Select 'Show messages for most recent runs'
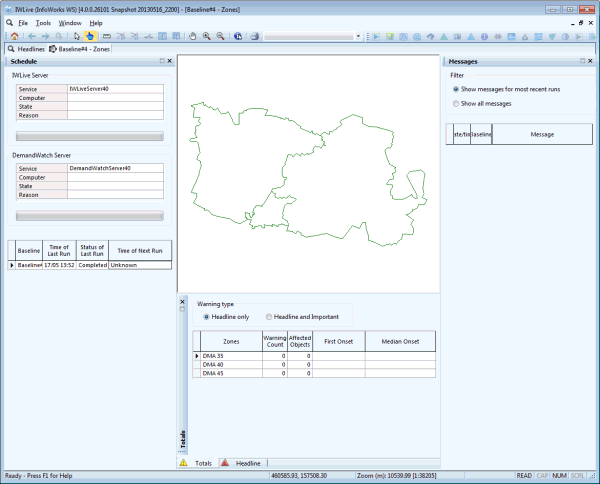 [456, 89]
